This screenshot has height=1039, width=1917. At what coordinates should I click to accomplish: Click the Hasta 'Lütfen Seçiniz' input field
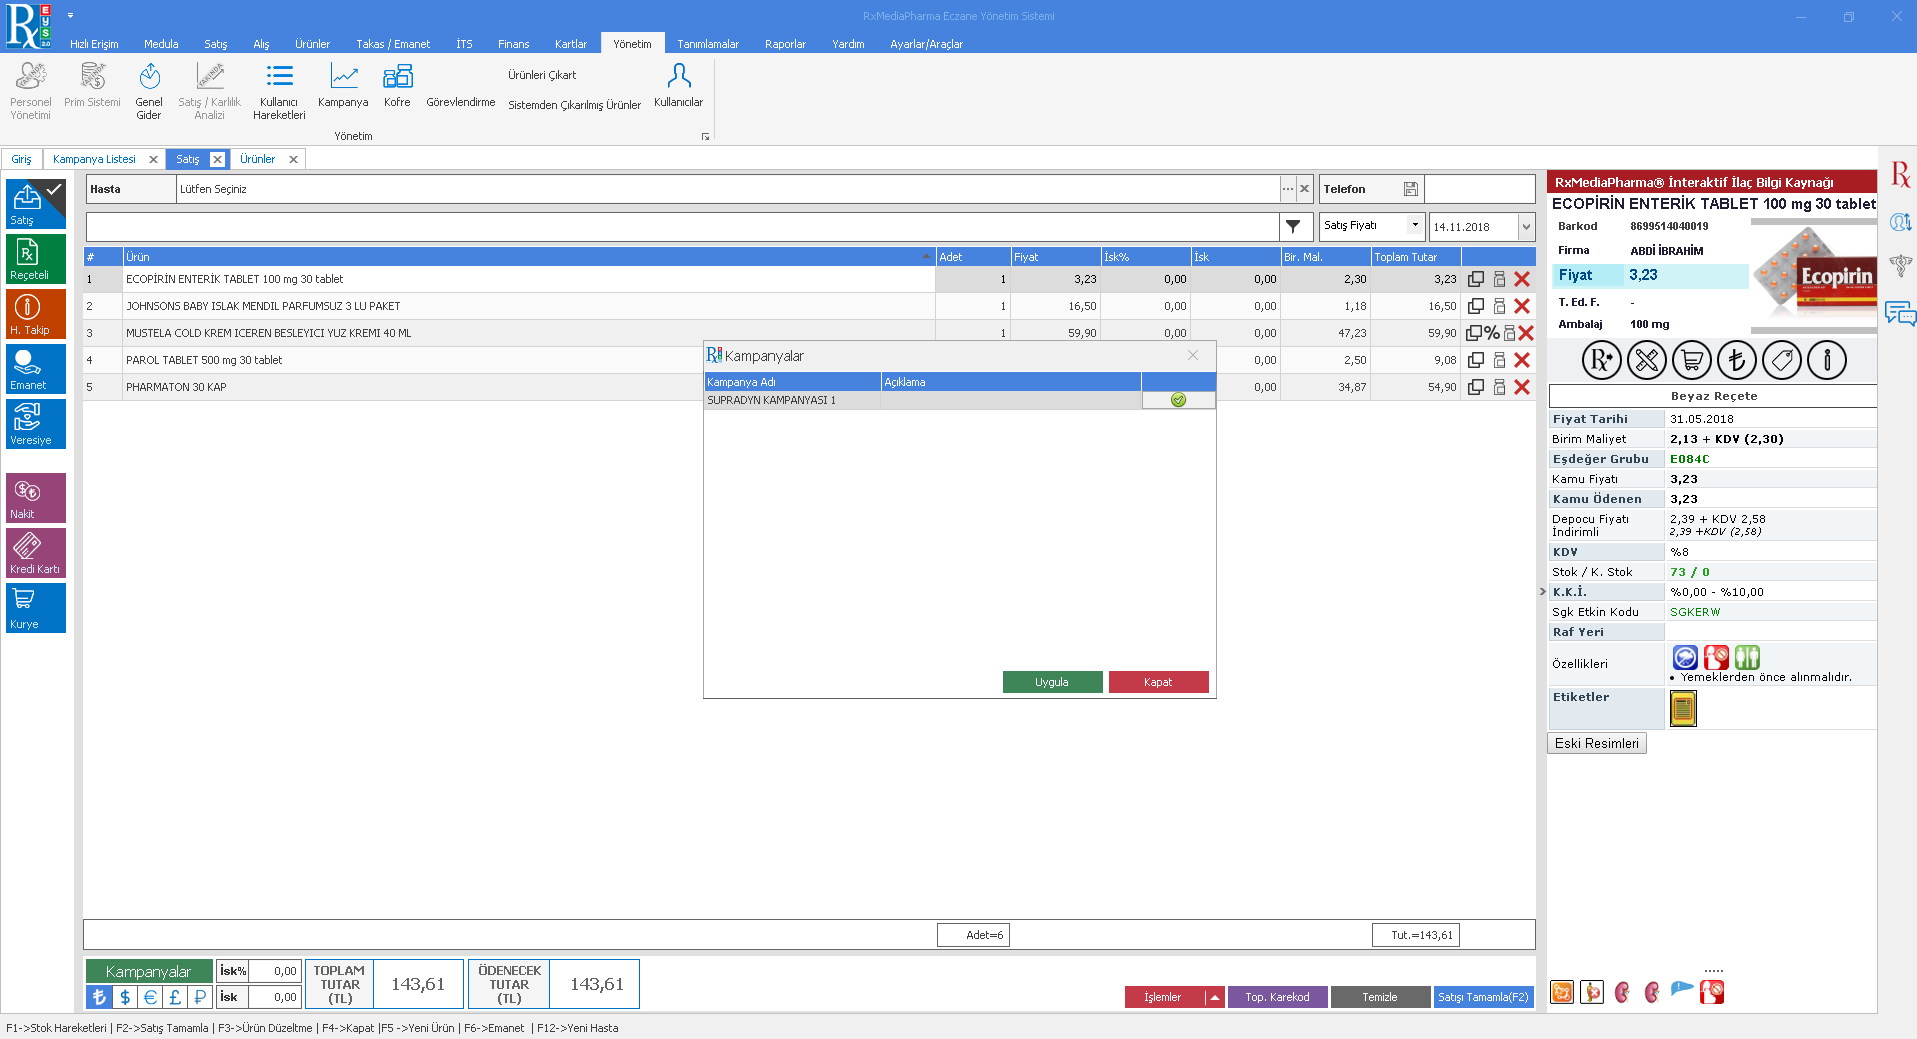[727, 189]
